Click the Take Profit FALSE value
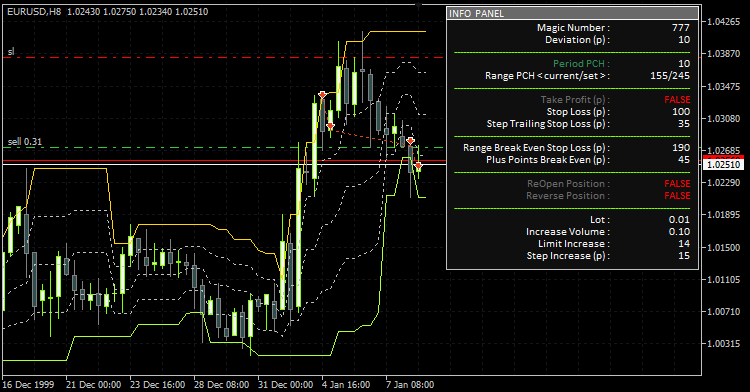750x392 pixels. pyautogui.click(x=677, y=99)
